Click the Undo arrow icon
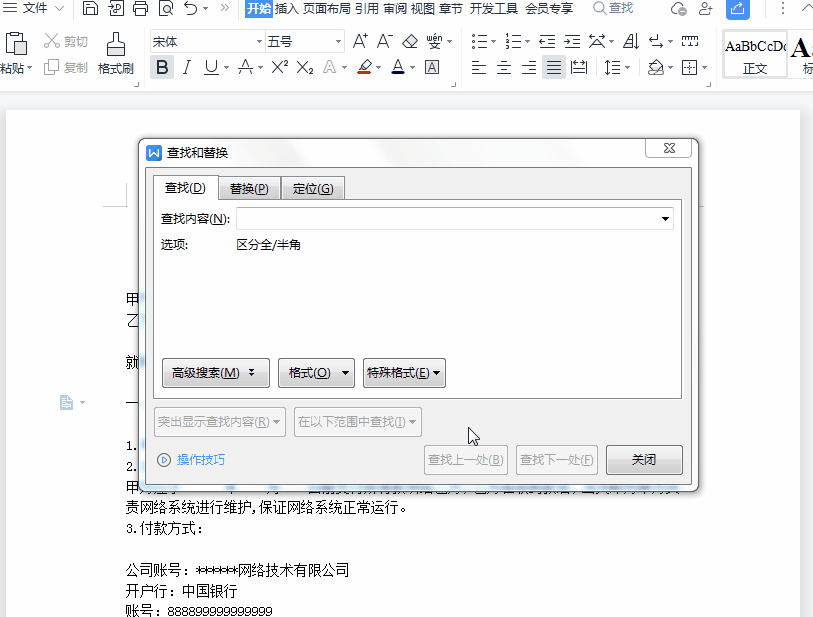The image size is (813, 617). [x=191, y=8]
